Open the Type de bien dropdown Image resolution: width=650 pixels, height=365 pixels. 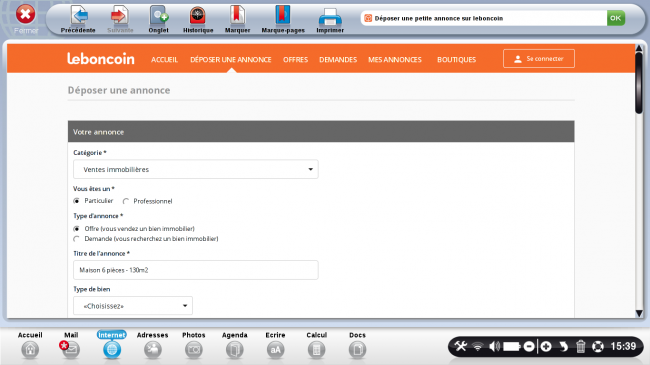pyautogui.click(x=133, y=306)
